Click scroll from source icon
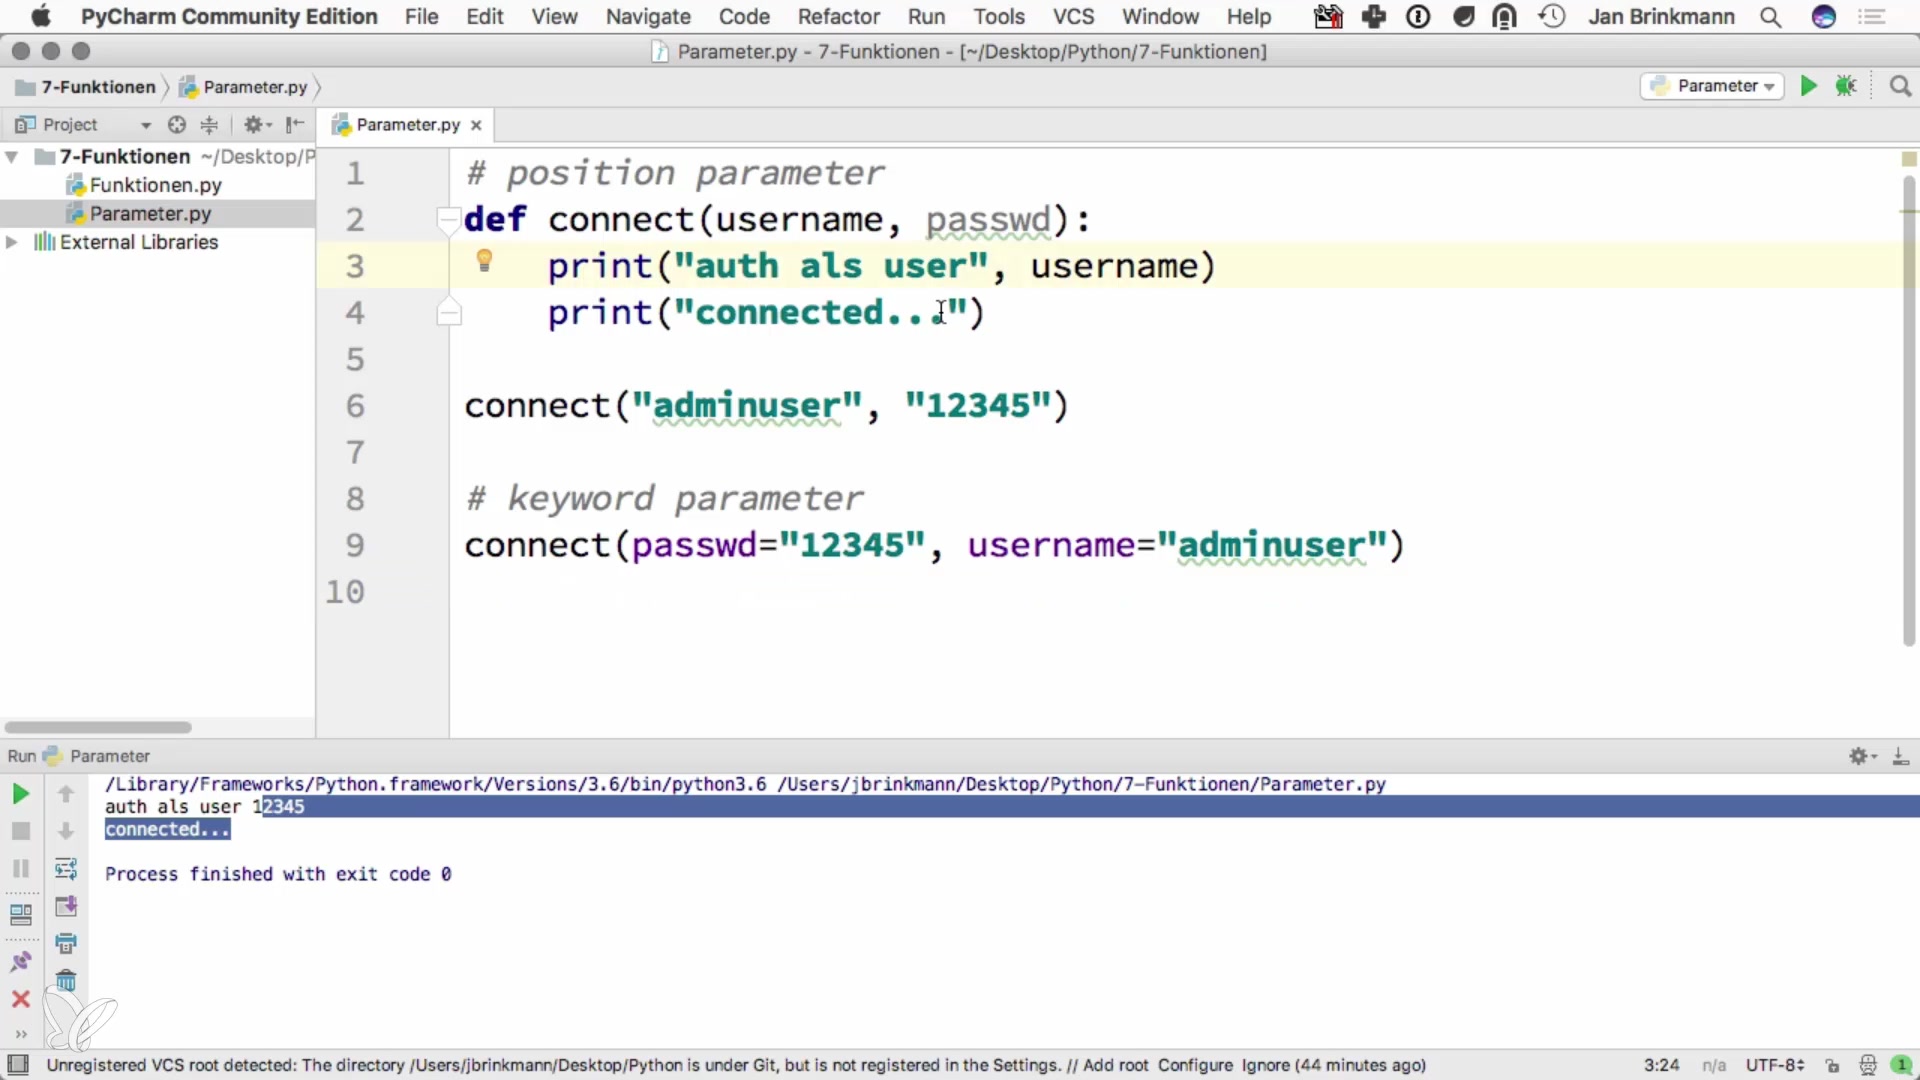Viewport: 1920px width, 1080px height. [x=177, y=125]
